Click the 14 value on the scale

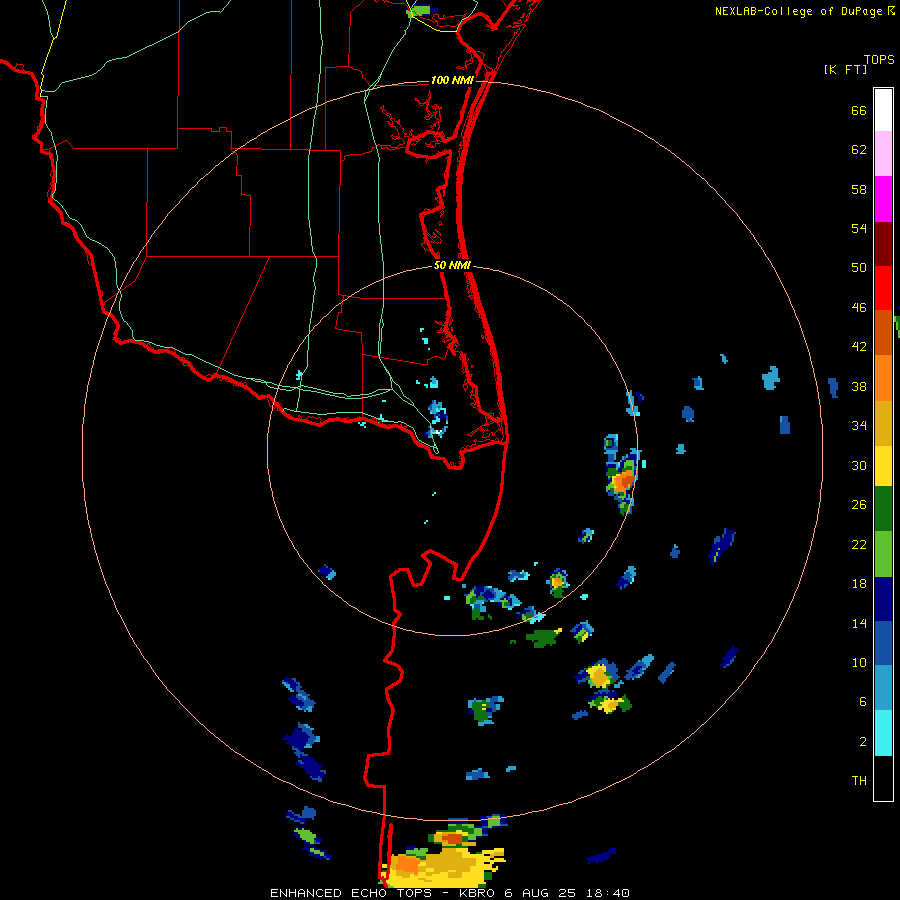point(859,623)
